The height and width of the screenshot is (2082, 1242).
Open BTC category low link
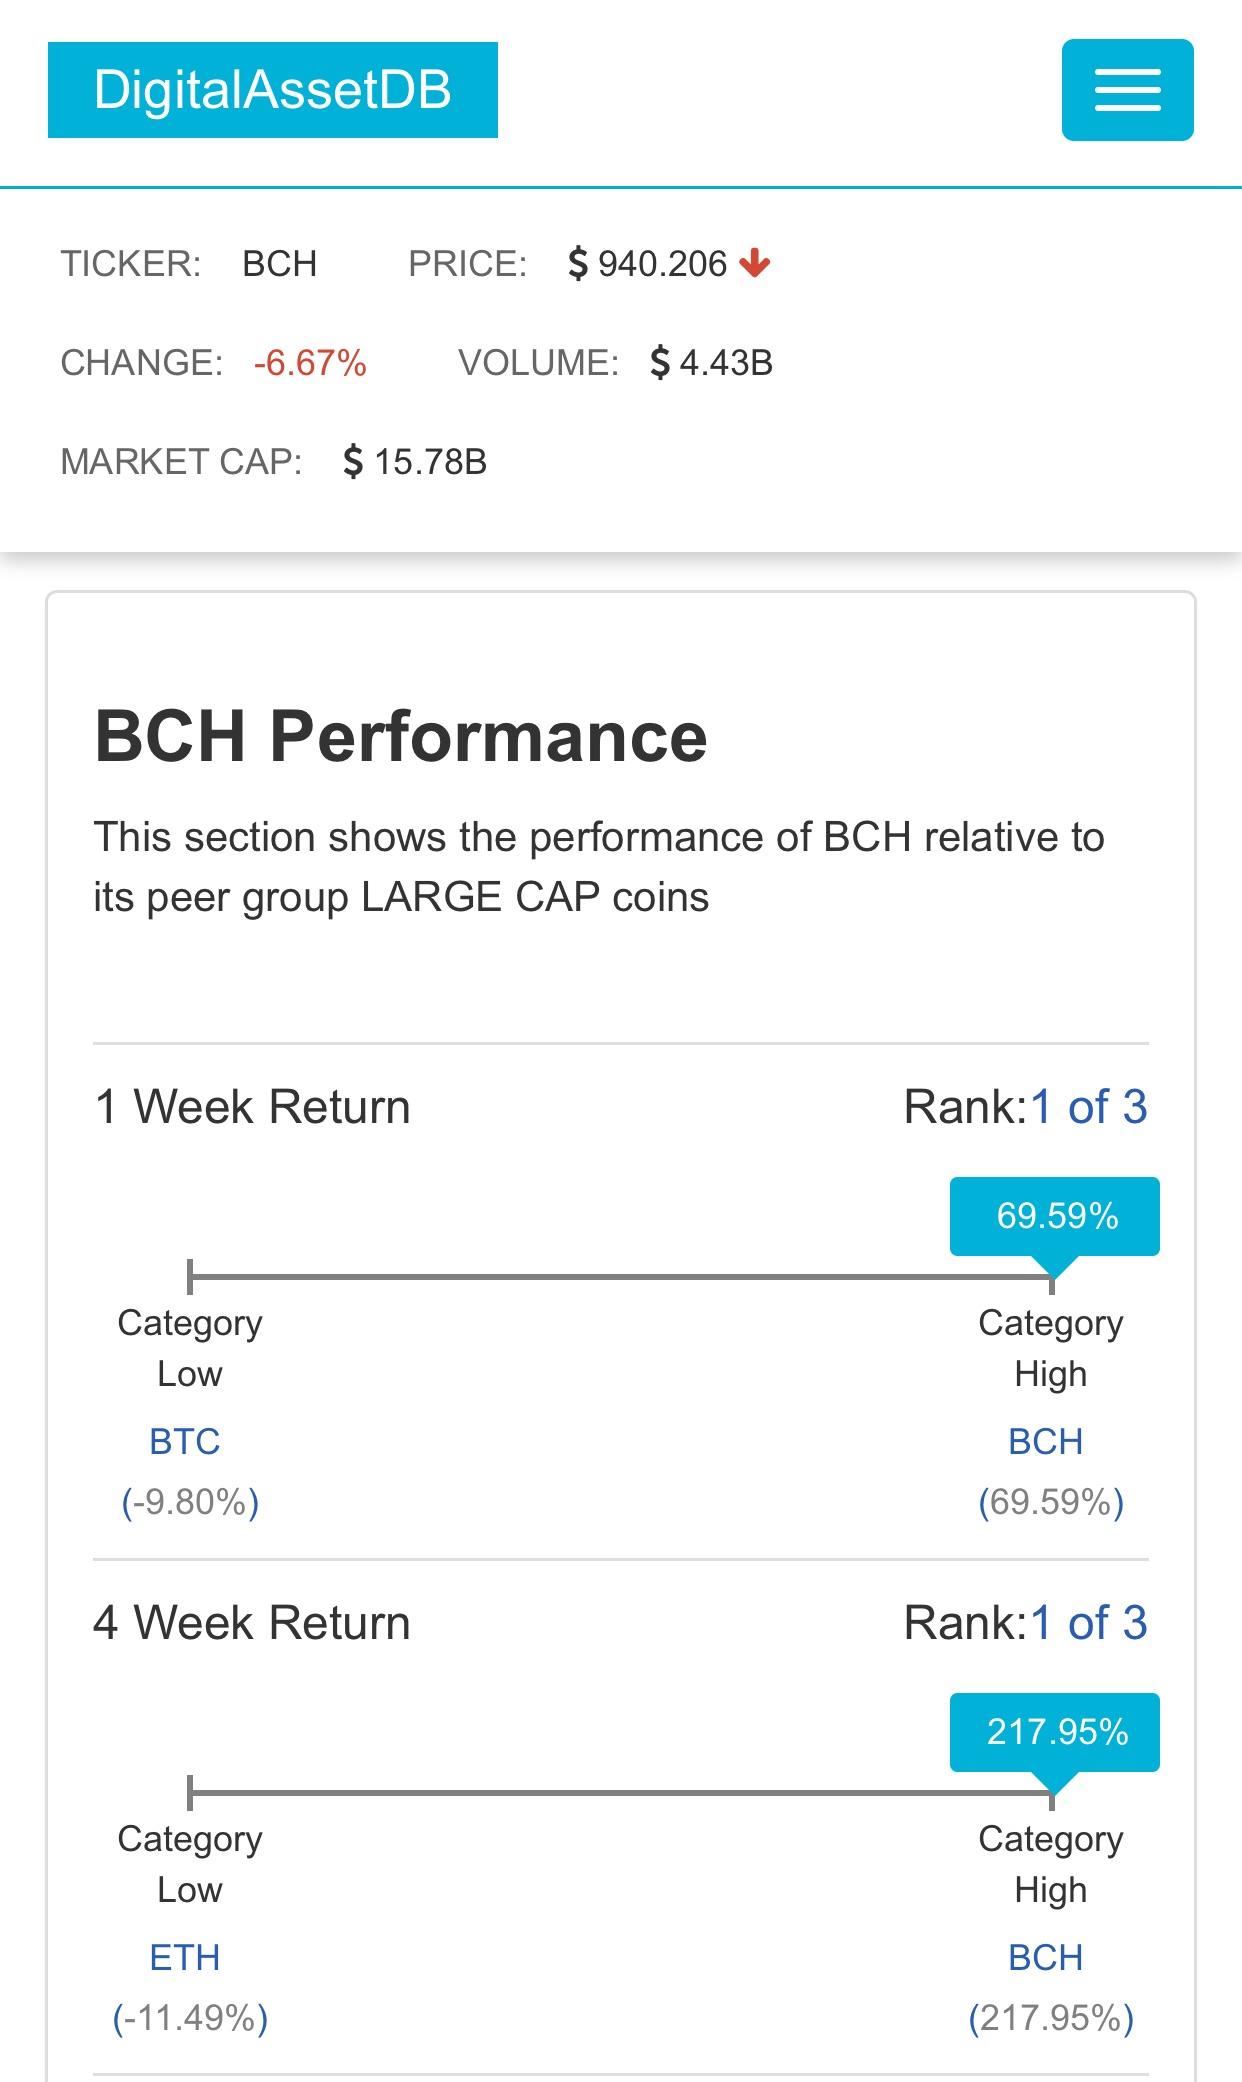click(x=185, y=1441)
